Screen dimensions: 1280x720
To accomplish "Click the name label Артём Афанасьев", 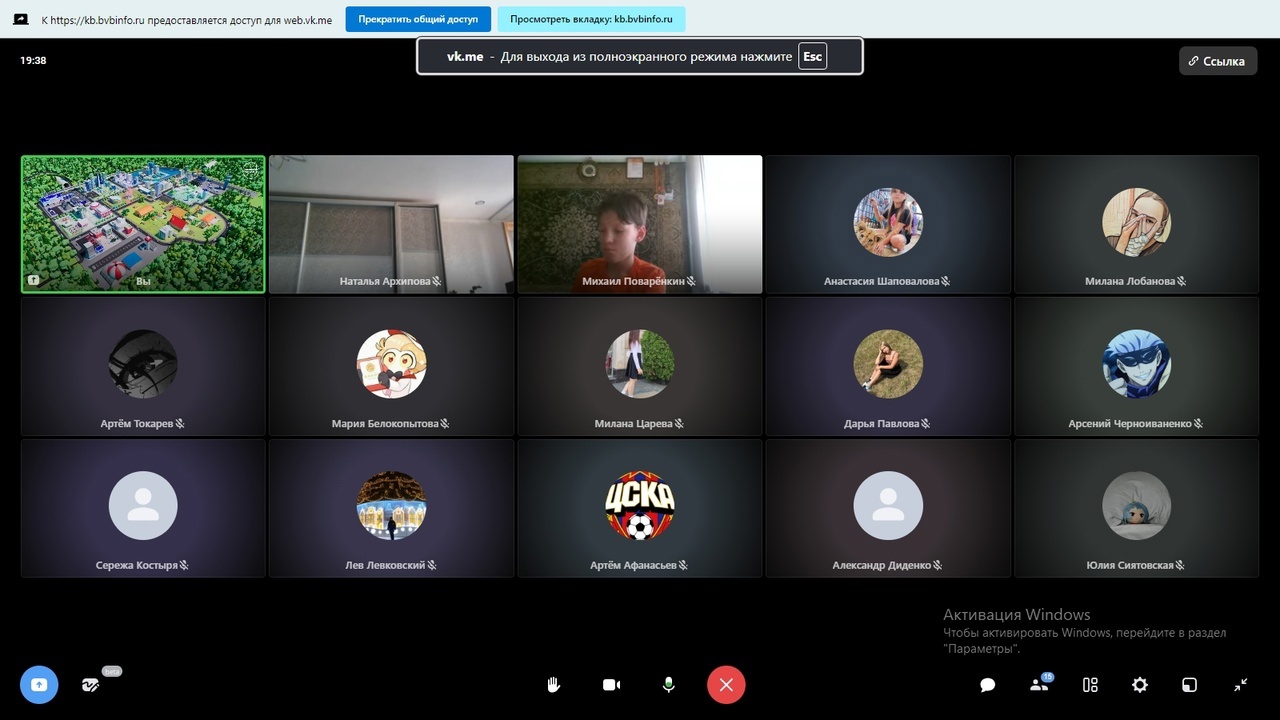I will (633, 566).
